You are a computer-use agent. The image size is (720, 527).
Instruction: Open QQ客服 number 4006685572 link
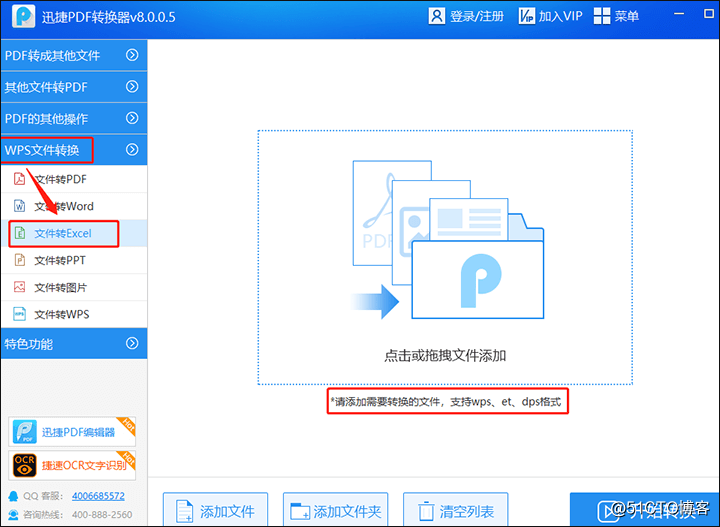point(98,496)
